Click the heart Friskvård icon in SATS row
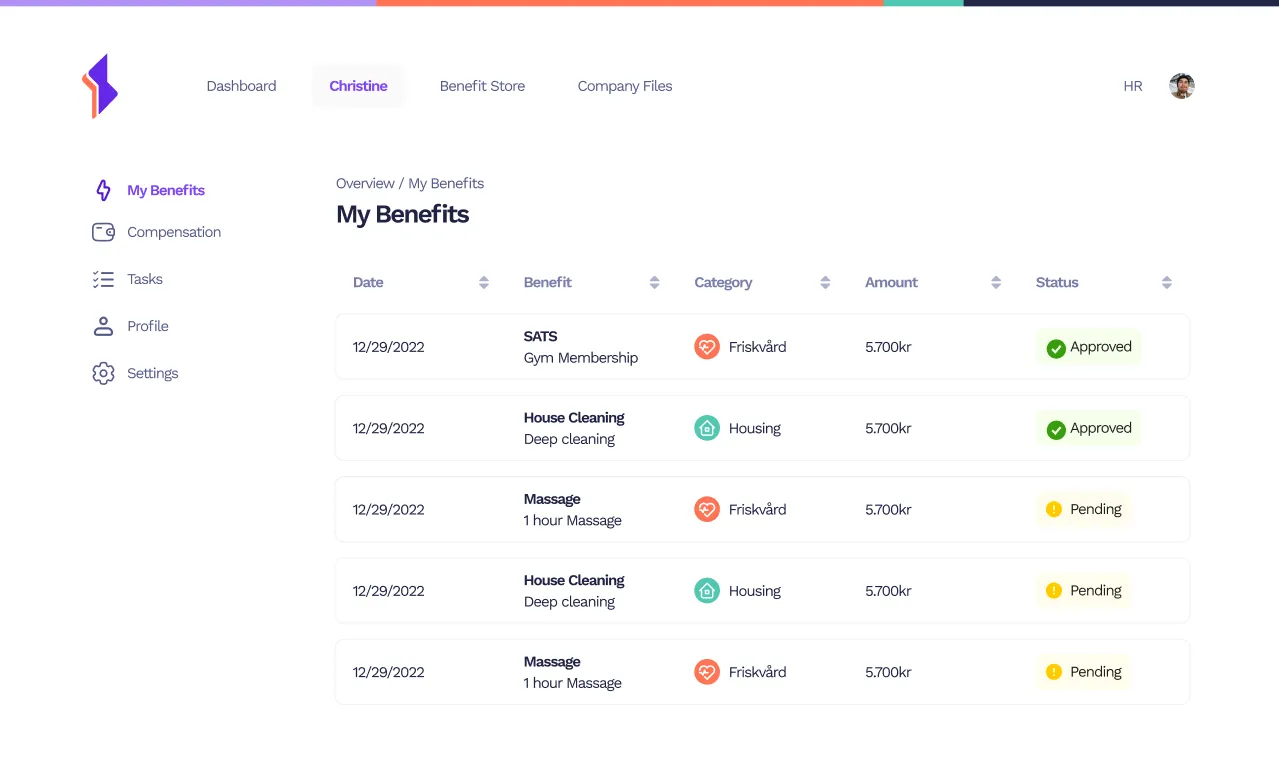 click(x=707, y=347)
